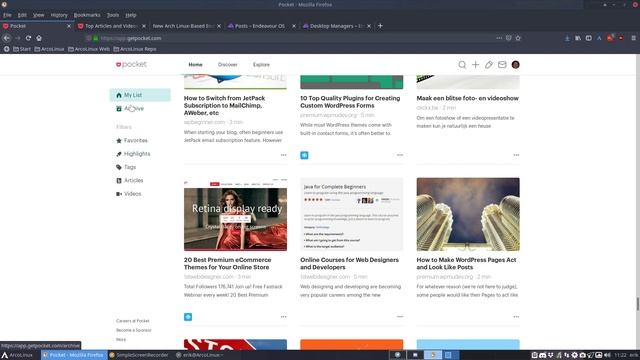Open 20 Best Premium eCommerce Themes thumbnail
640x360 pixels.
tap(235, 214)
